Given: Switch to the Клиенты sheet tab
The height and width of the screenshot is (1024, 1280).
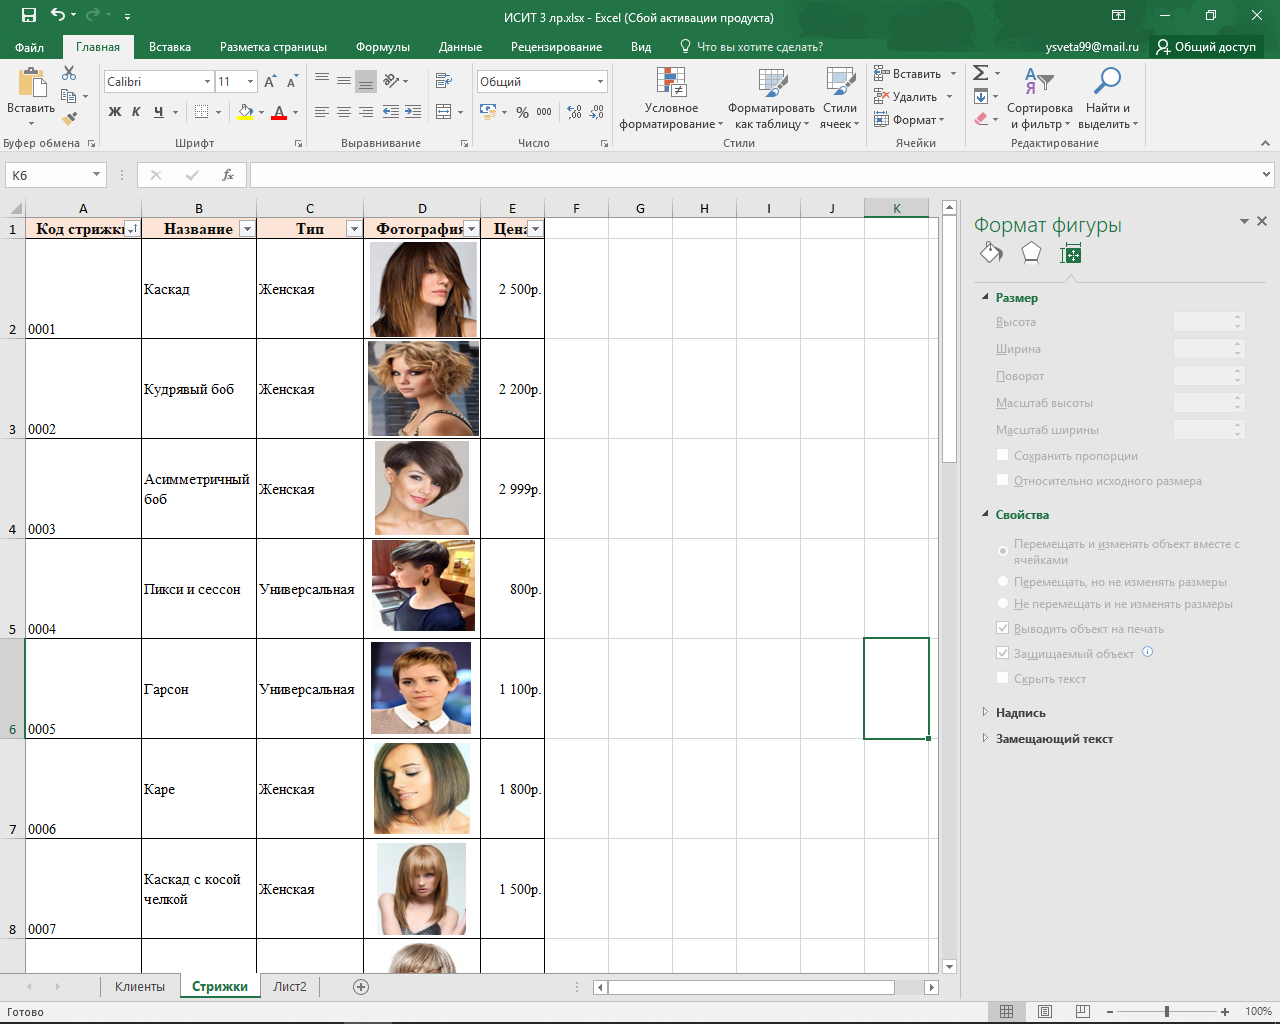Looking at the screenshot, I should pos(139,987).
